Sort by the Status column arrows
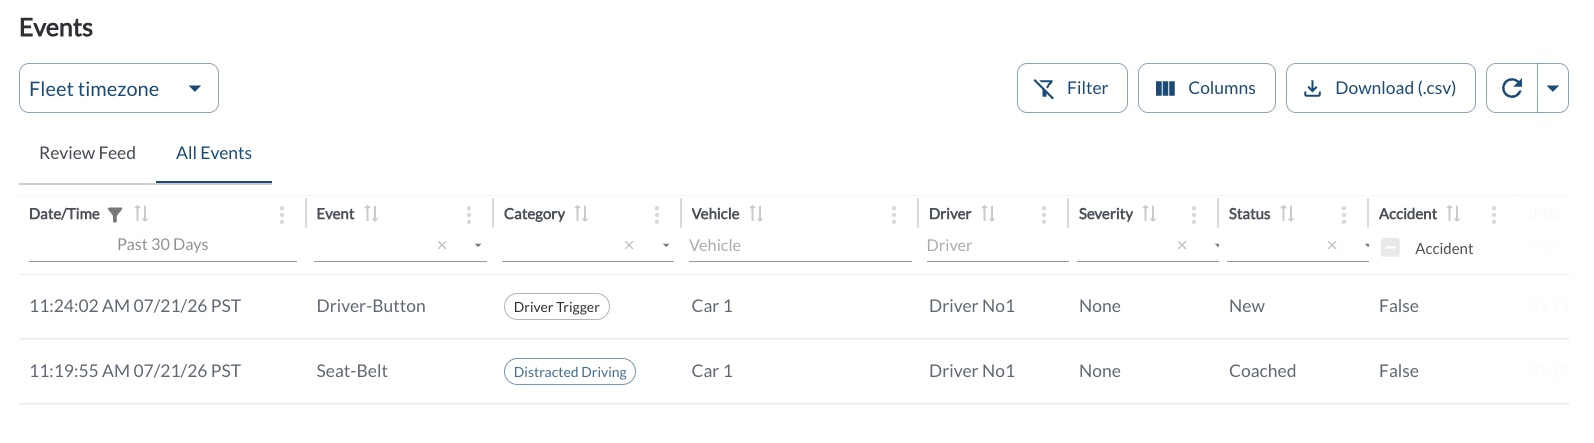Viewport: 1594px width, 443px height. click(x=1287, y=214)
